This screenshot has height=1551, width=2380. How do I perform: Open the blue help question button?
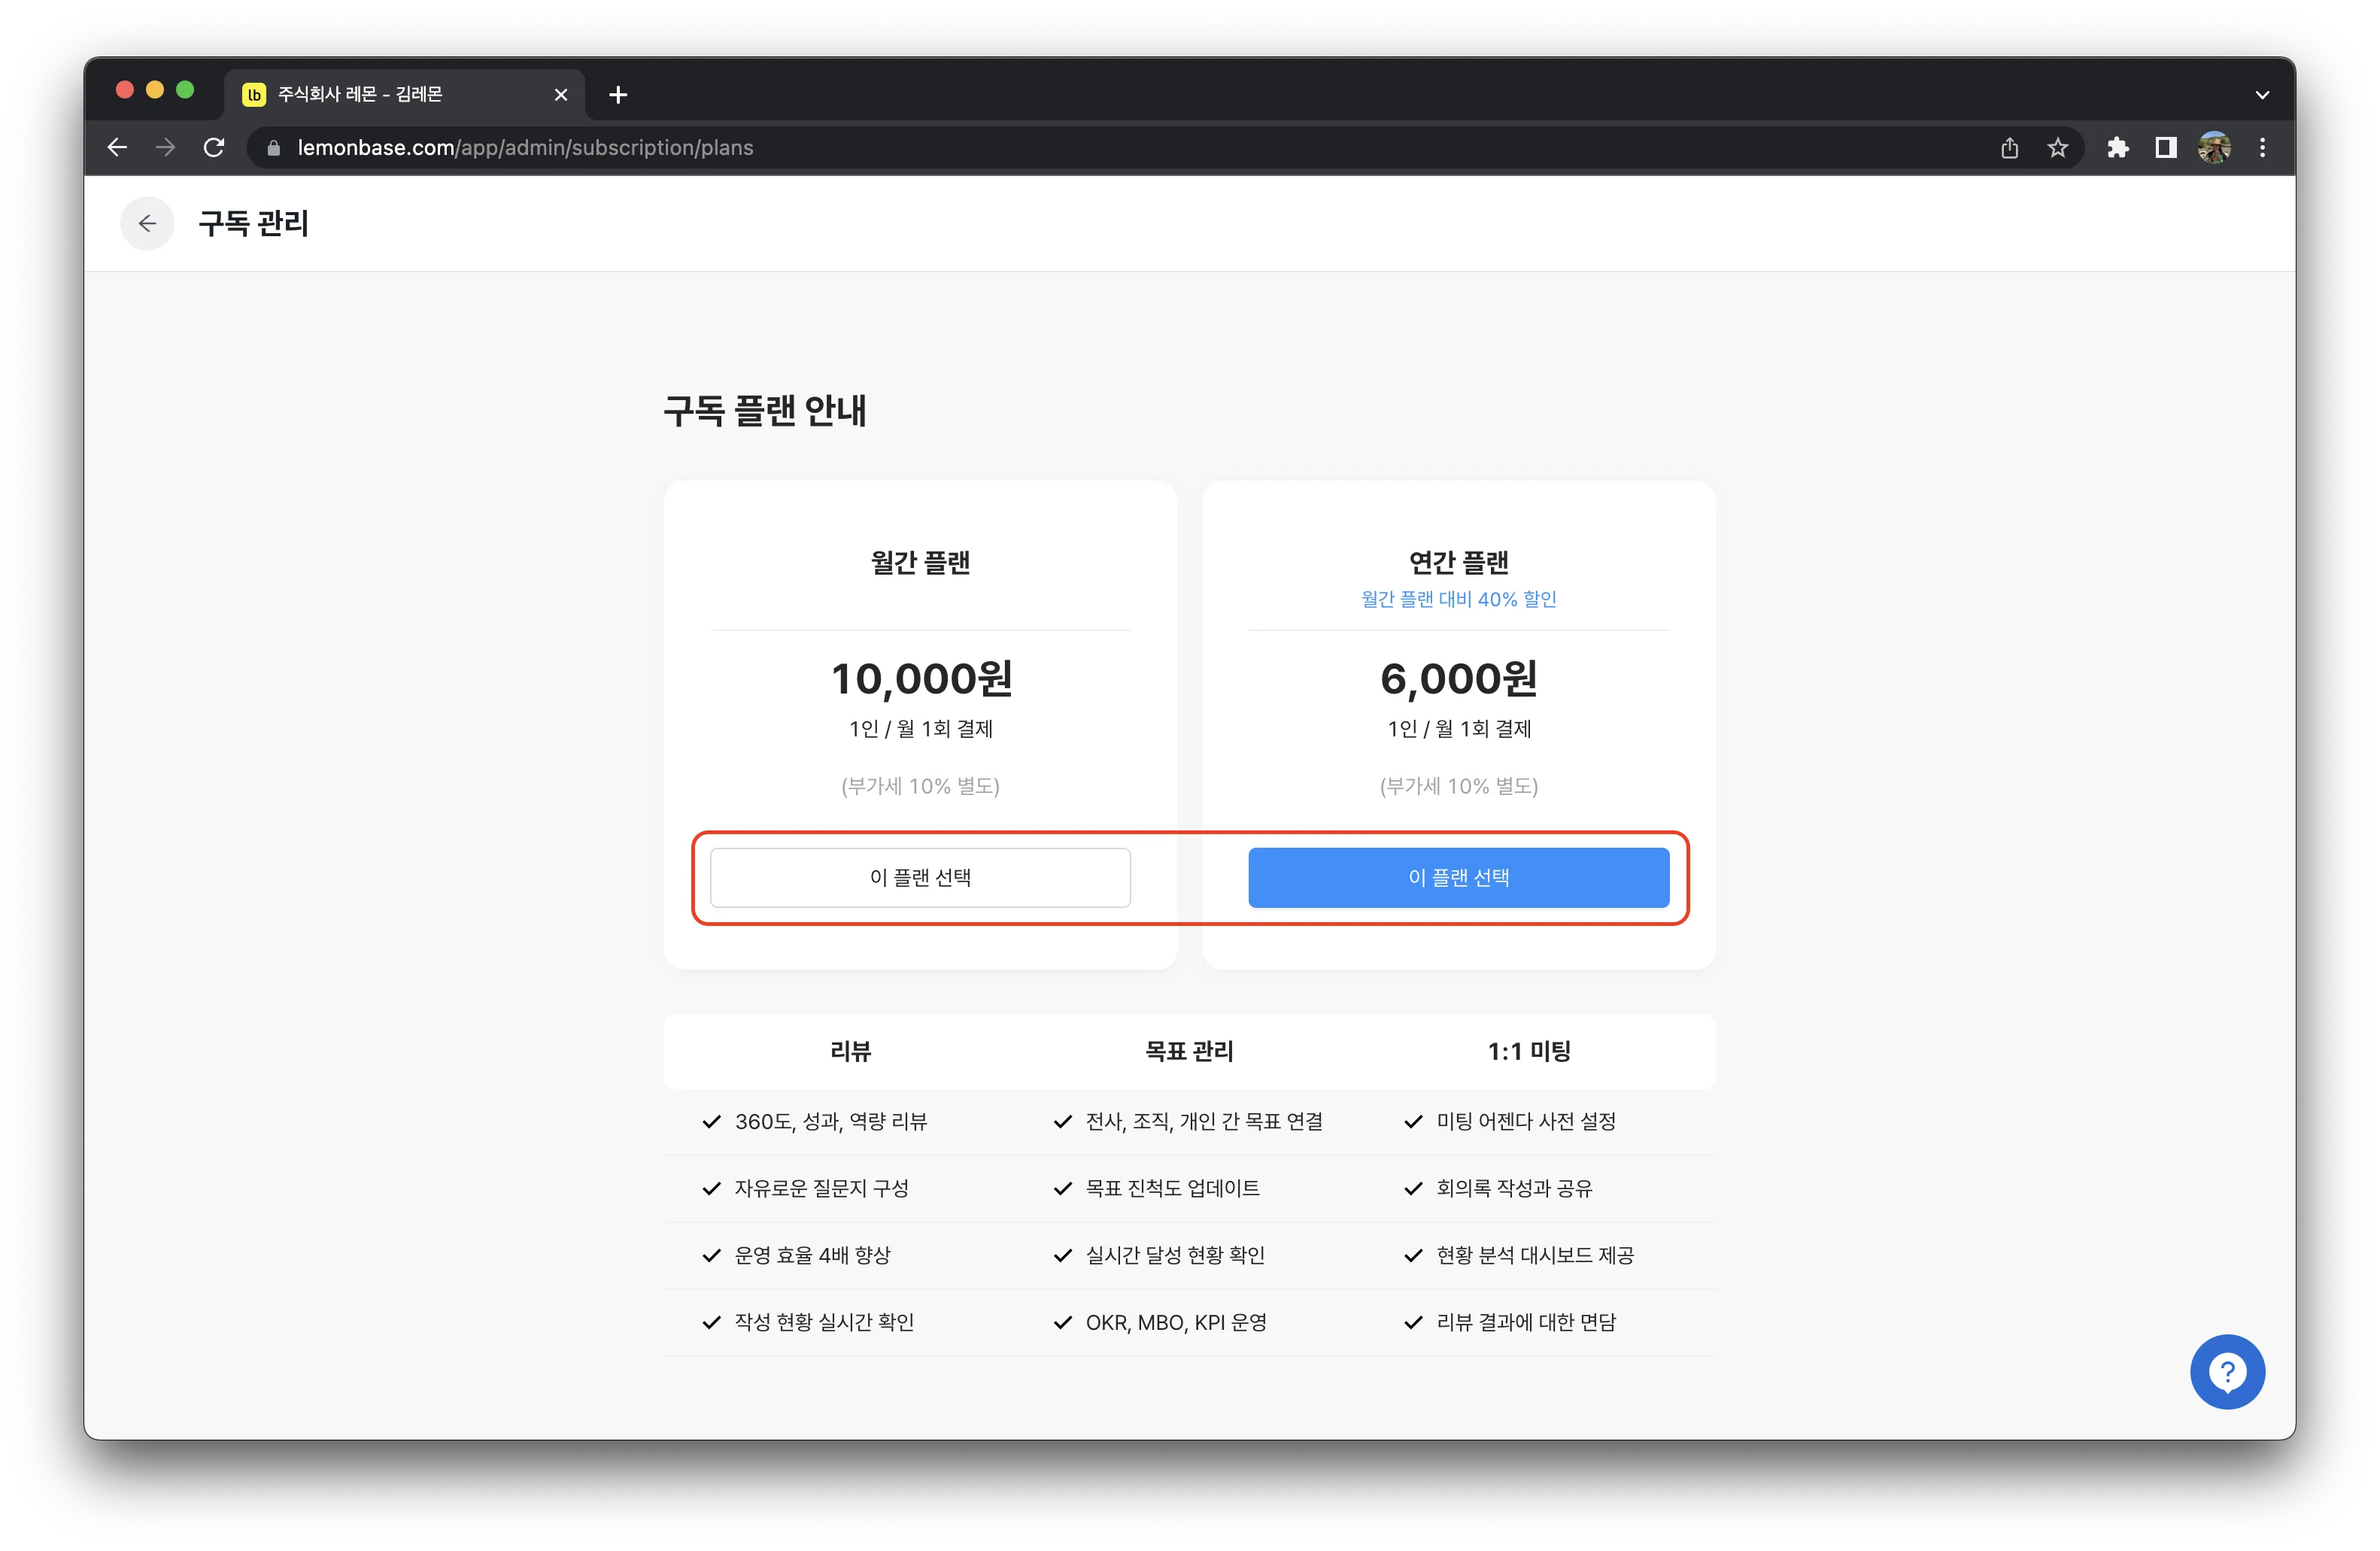[2227, 1371]
